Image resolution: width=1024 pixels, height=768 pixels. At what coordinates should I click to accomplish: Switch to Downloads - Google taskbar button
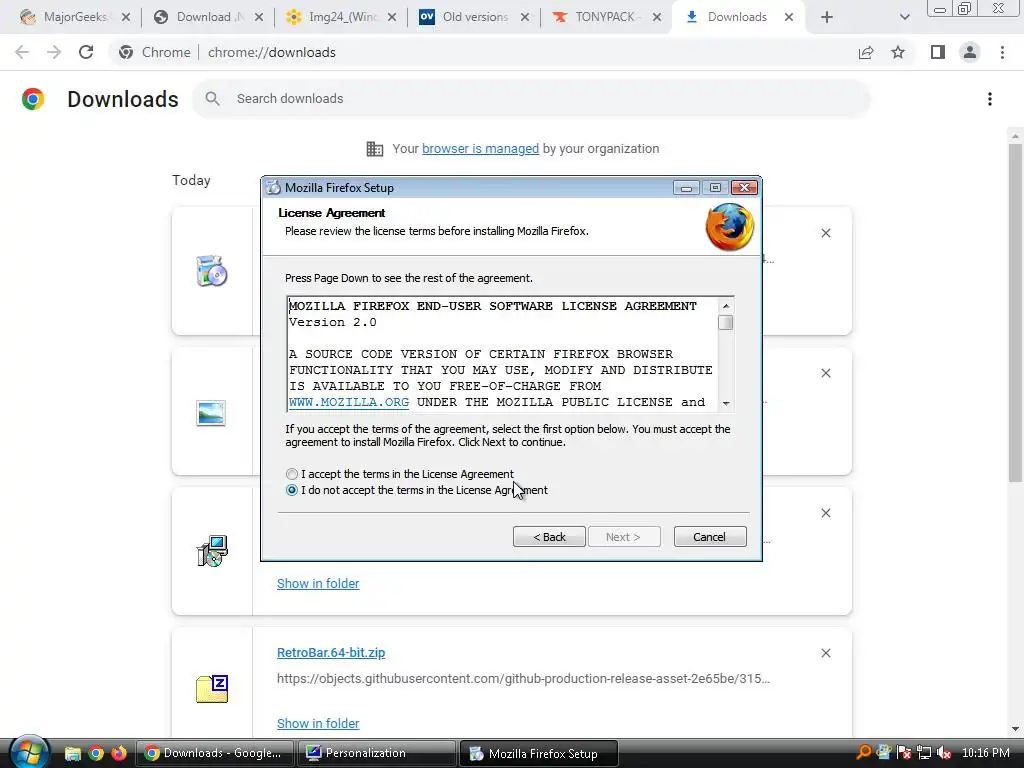pyautogui.click(x=216, y=753)
